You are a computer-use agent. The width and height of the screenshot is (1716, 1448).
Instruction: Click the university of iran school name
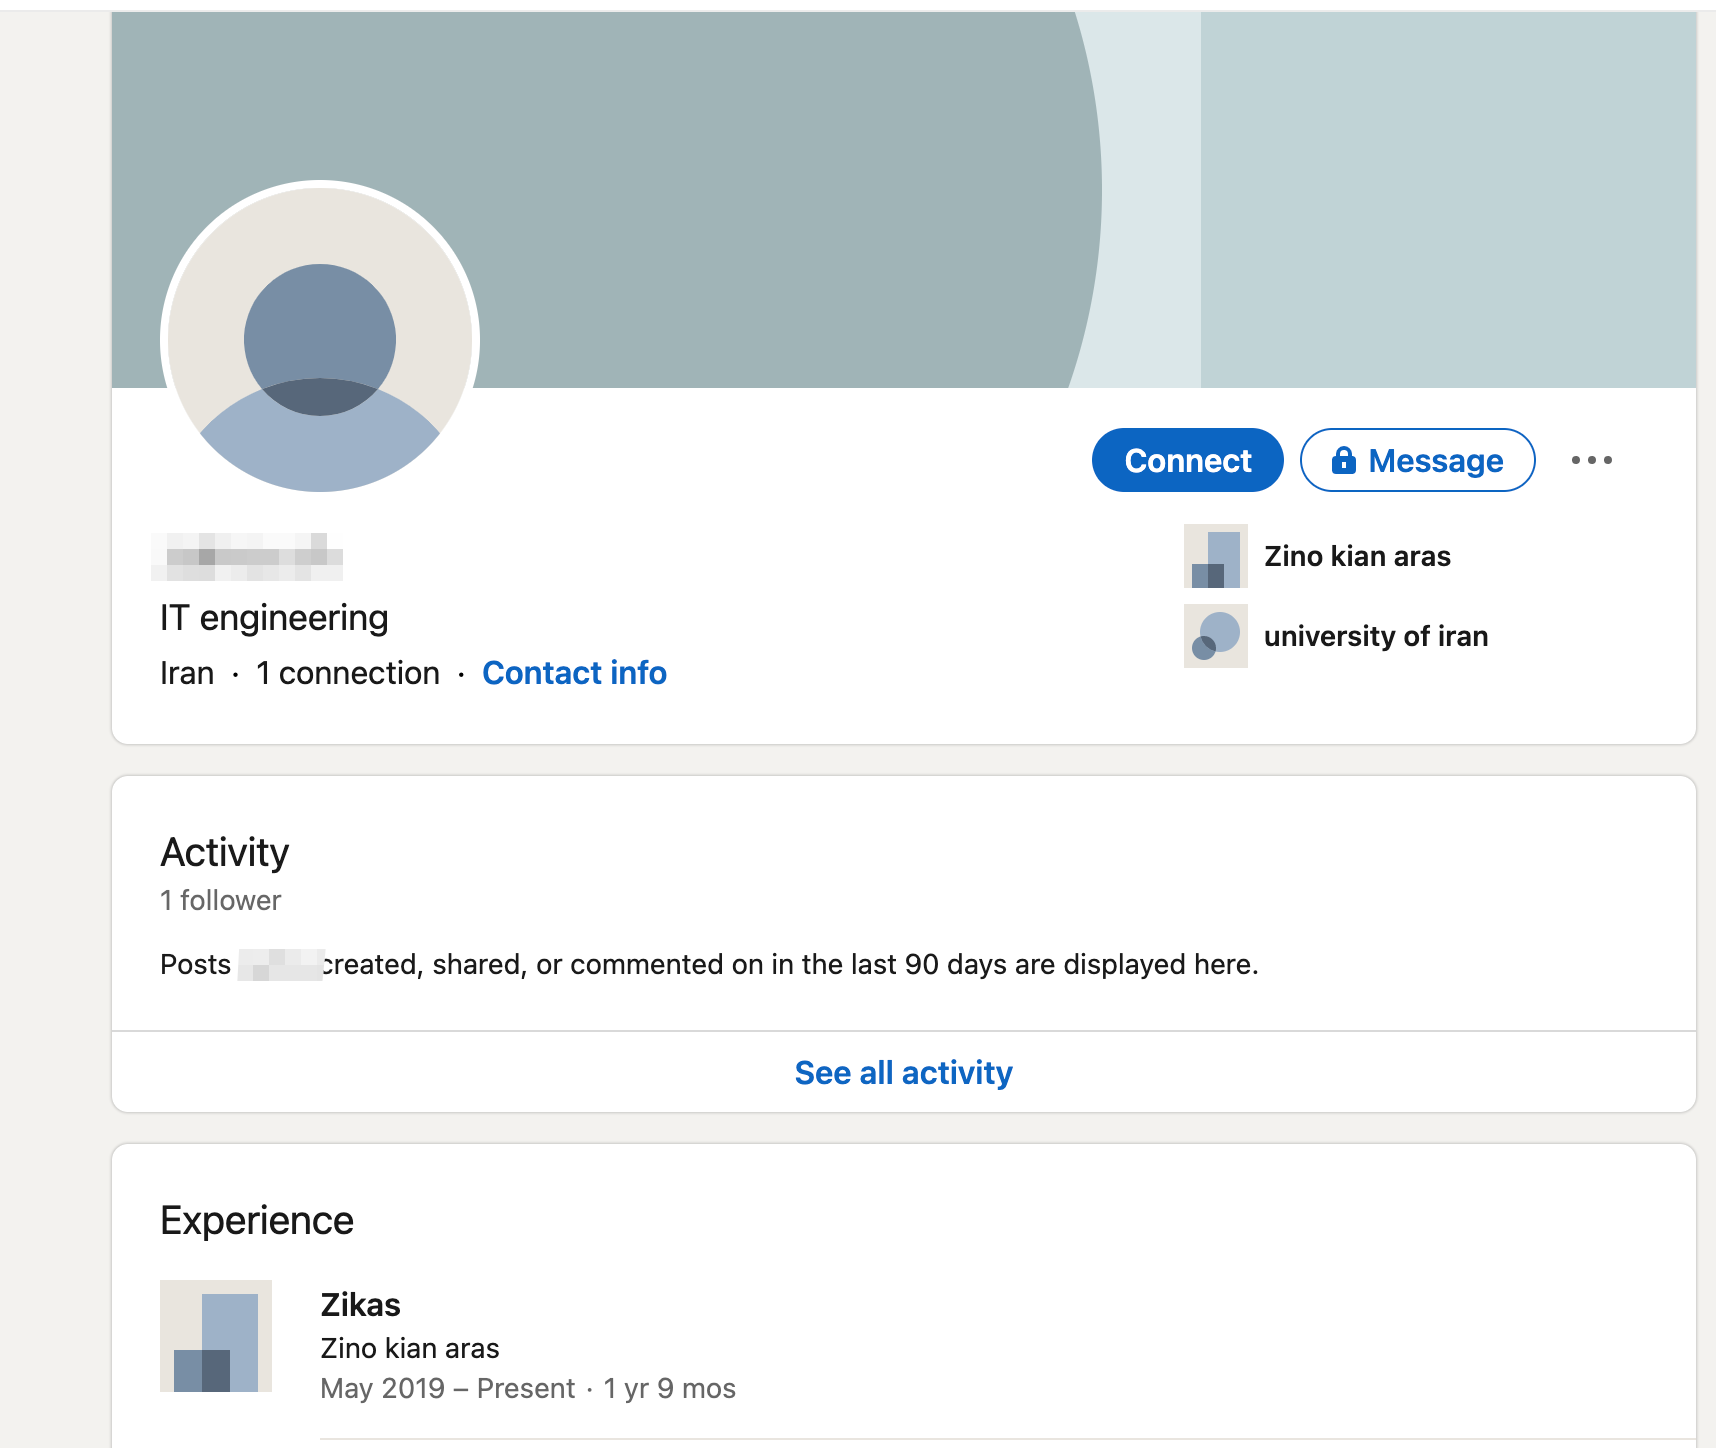(1376, 636)
